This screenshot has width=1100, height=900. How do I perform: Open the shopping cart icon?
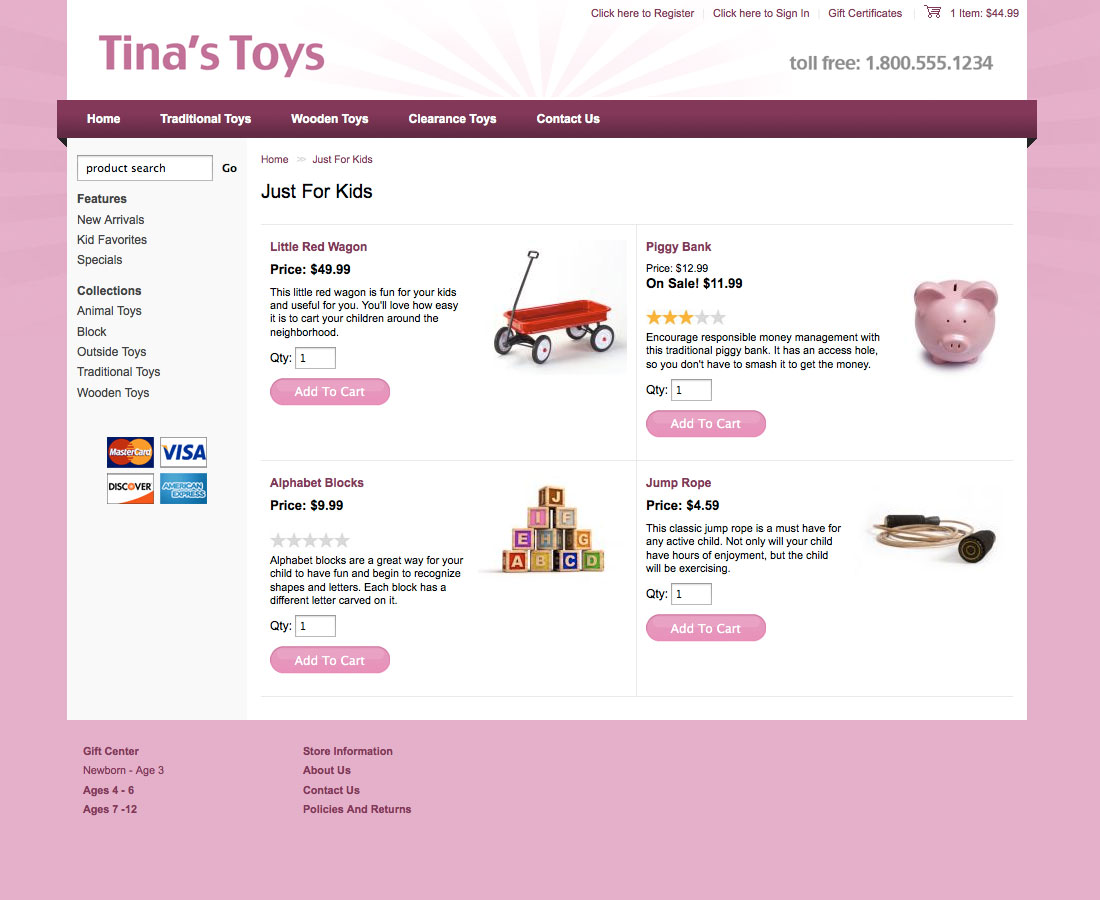[932, 12]
